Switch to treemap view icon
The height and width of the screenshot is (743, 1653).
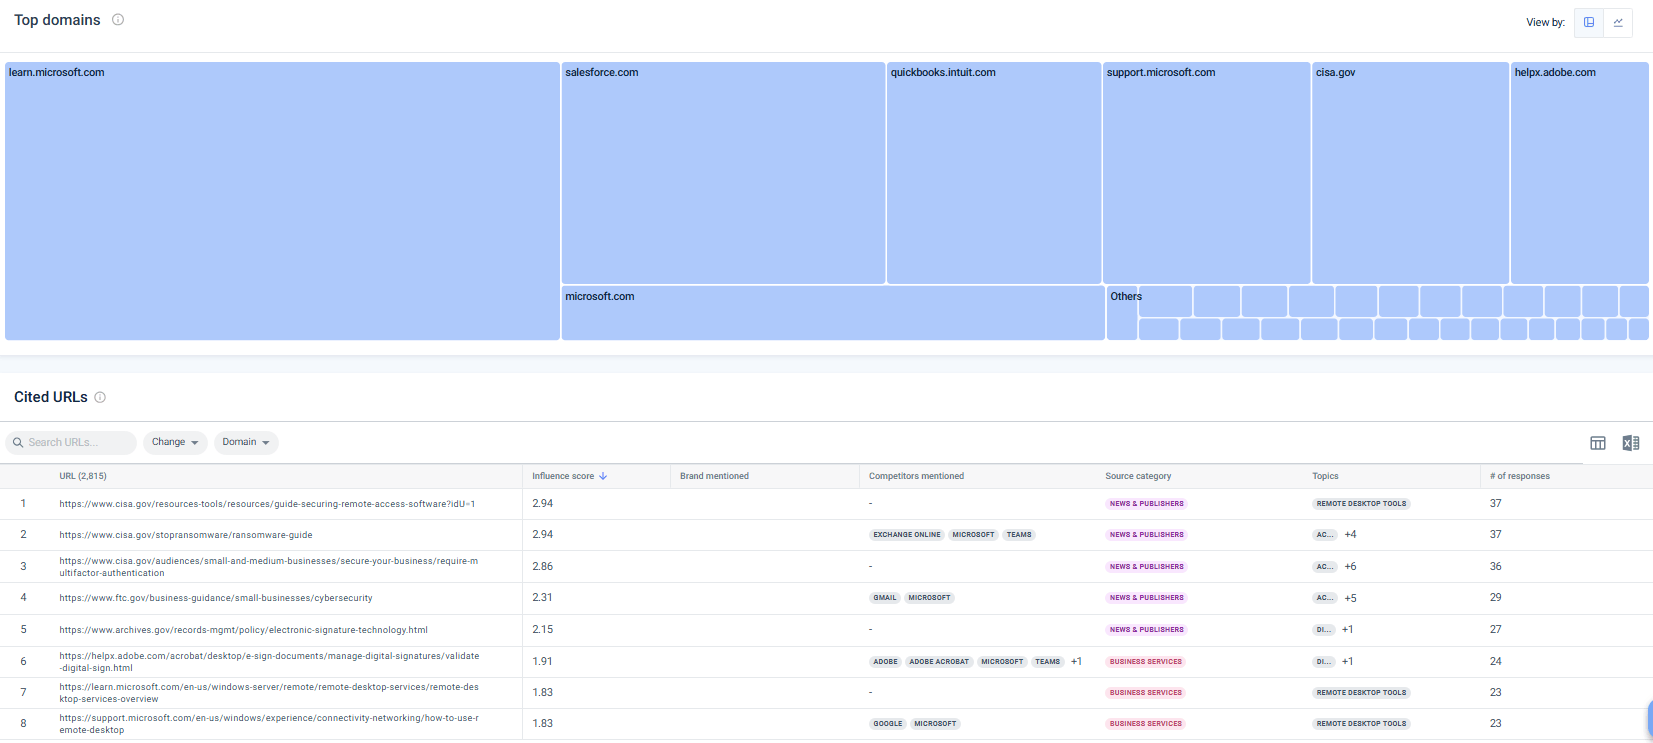pyautogui.click(x=1589, y=22)
